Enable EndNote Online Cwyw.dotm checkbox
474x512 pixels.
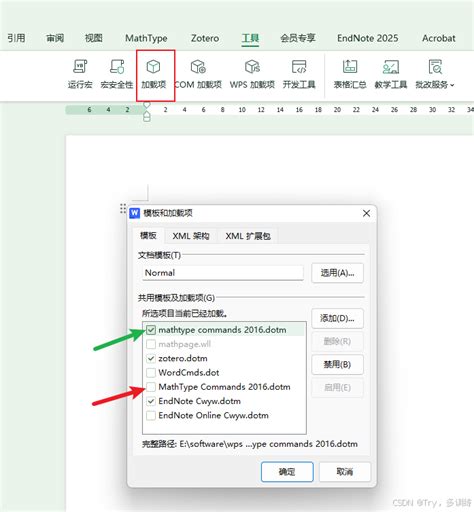(x=151, y=415)
